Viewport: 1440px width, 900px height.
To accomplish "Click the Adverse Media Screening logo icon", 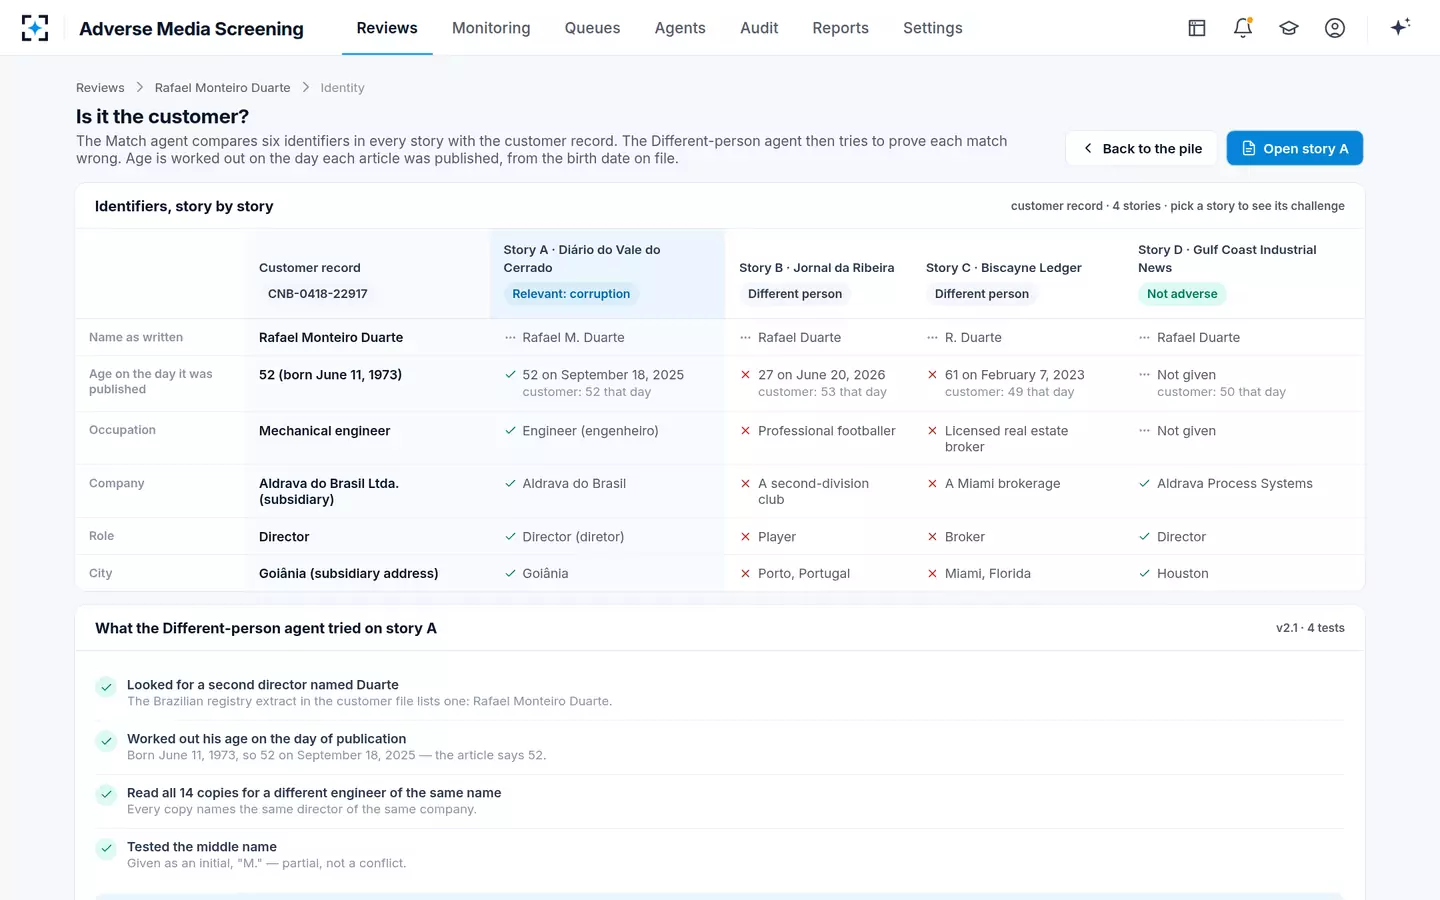I will (x=35, y=28).
